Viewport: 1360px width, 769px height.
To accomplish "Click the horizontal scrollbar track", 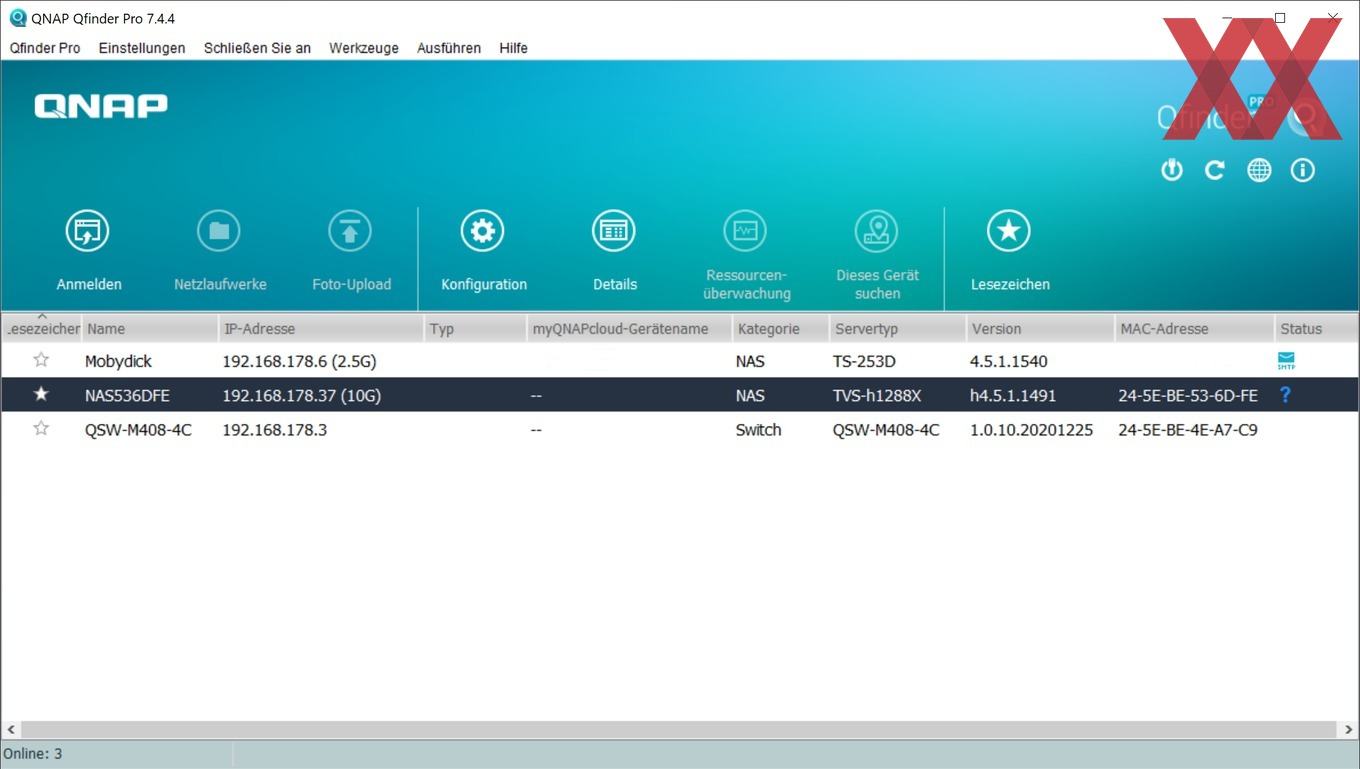I will tap(680, 730).
